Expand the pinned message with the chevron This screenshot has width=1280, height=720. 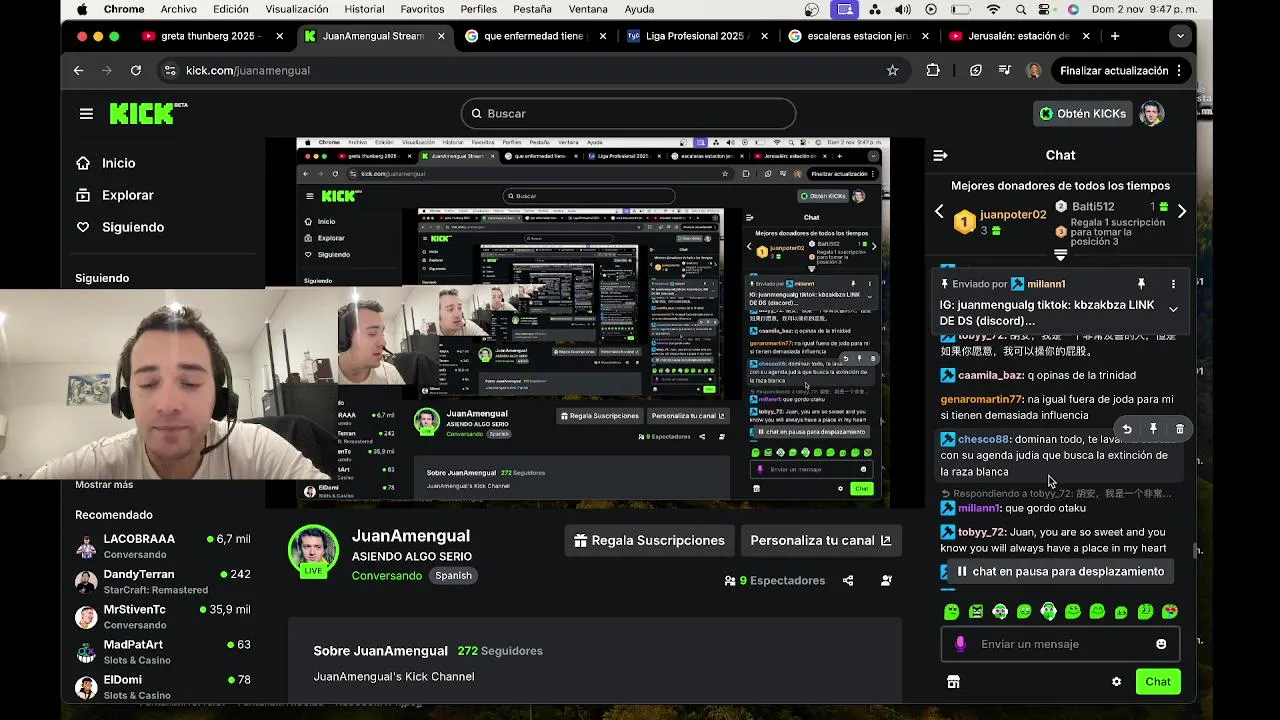click(x=1173, y=309)
